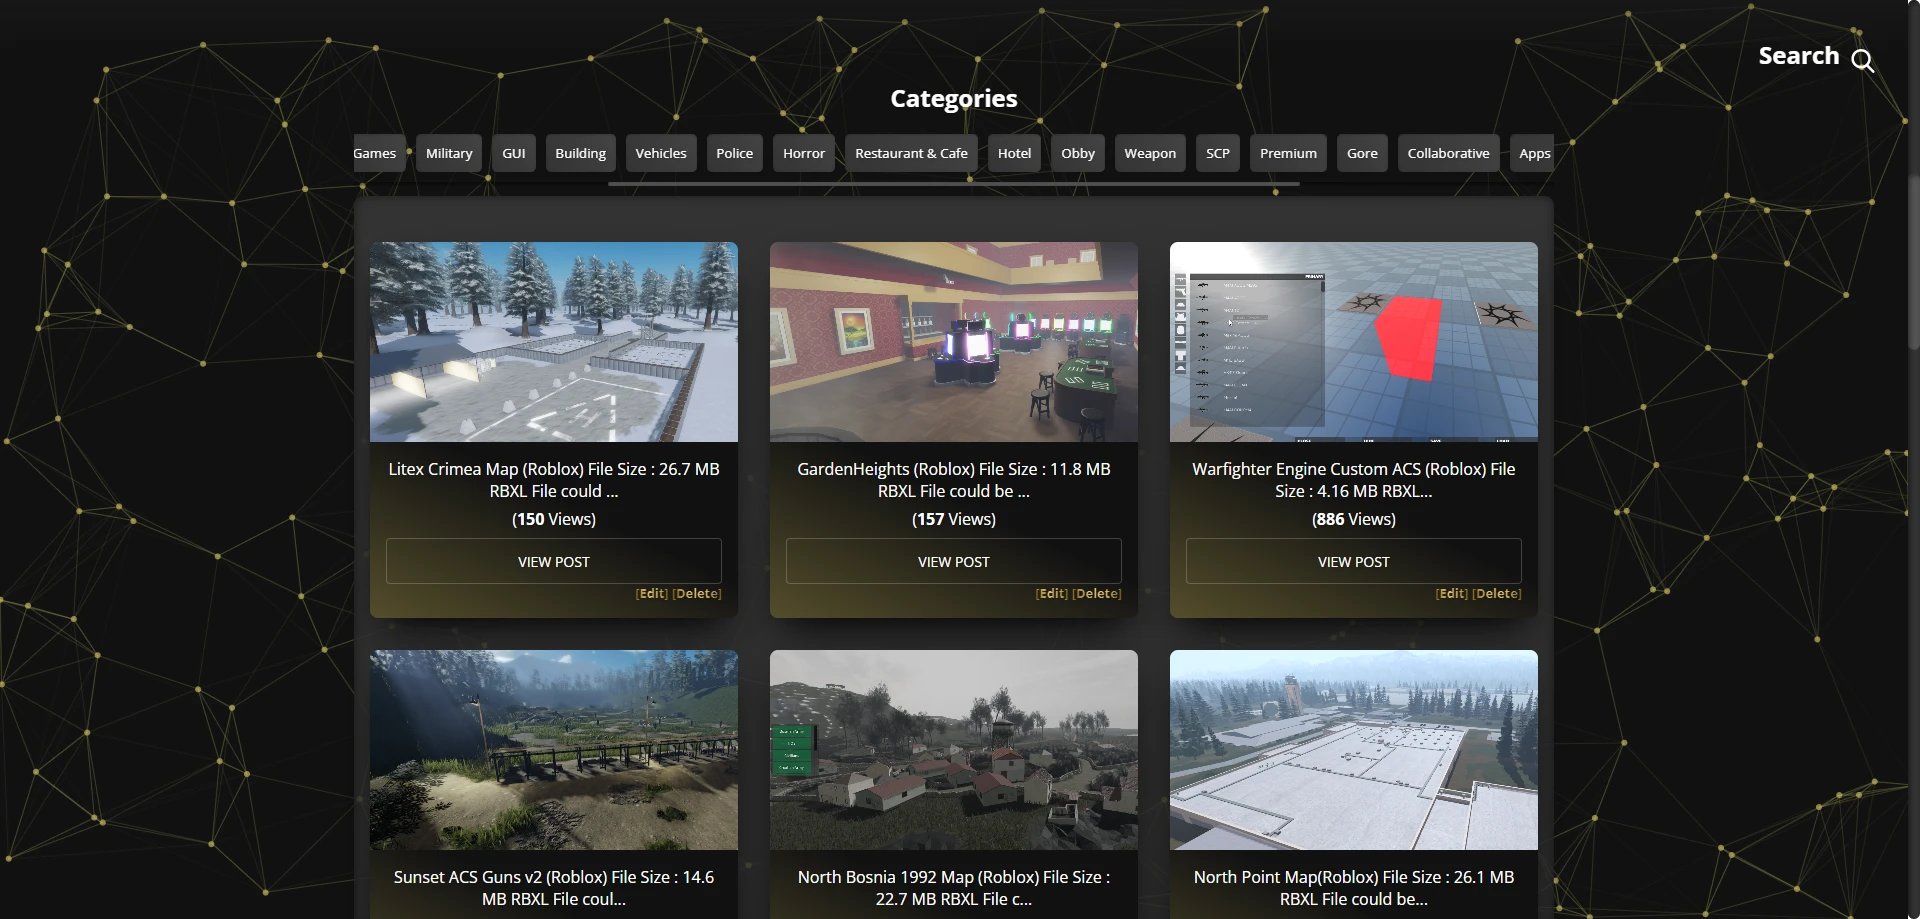This screenshot has height=919, width=1920.
Task: Open the GardenHeights casino thumbnail
Action: tap(953, 342)
